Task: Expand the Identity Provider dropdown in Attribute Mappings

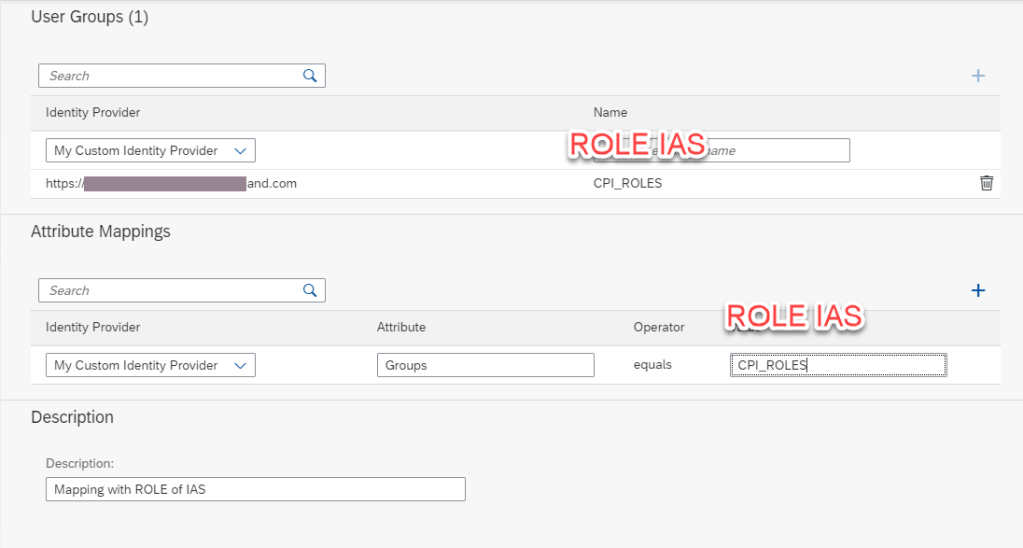Action: click(150, 366)
